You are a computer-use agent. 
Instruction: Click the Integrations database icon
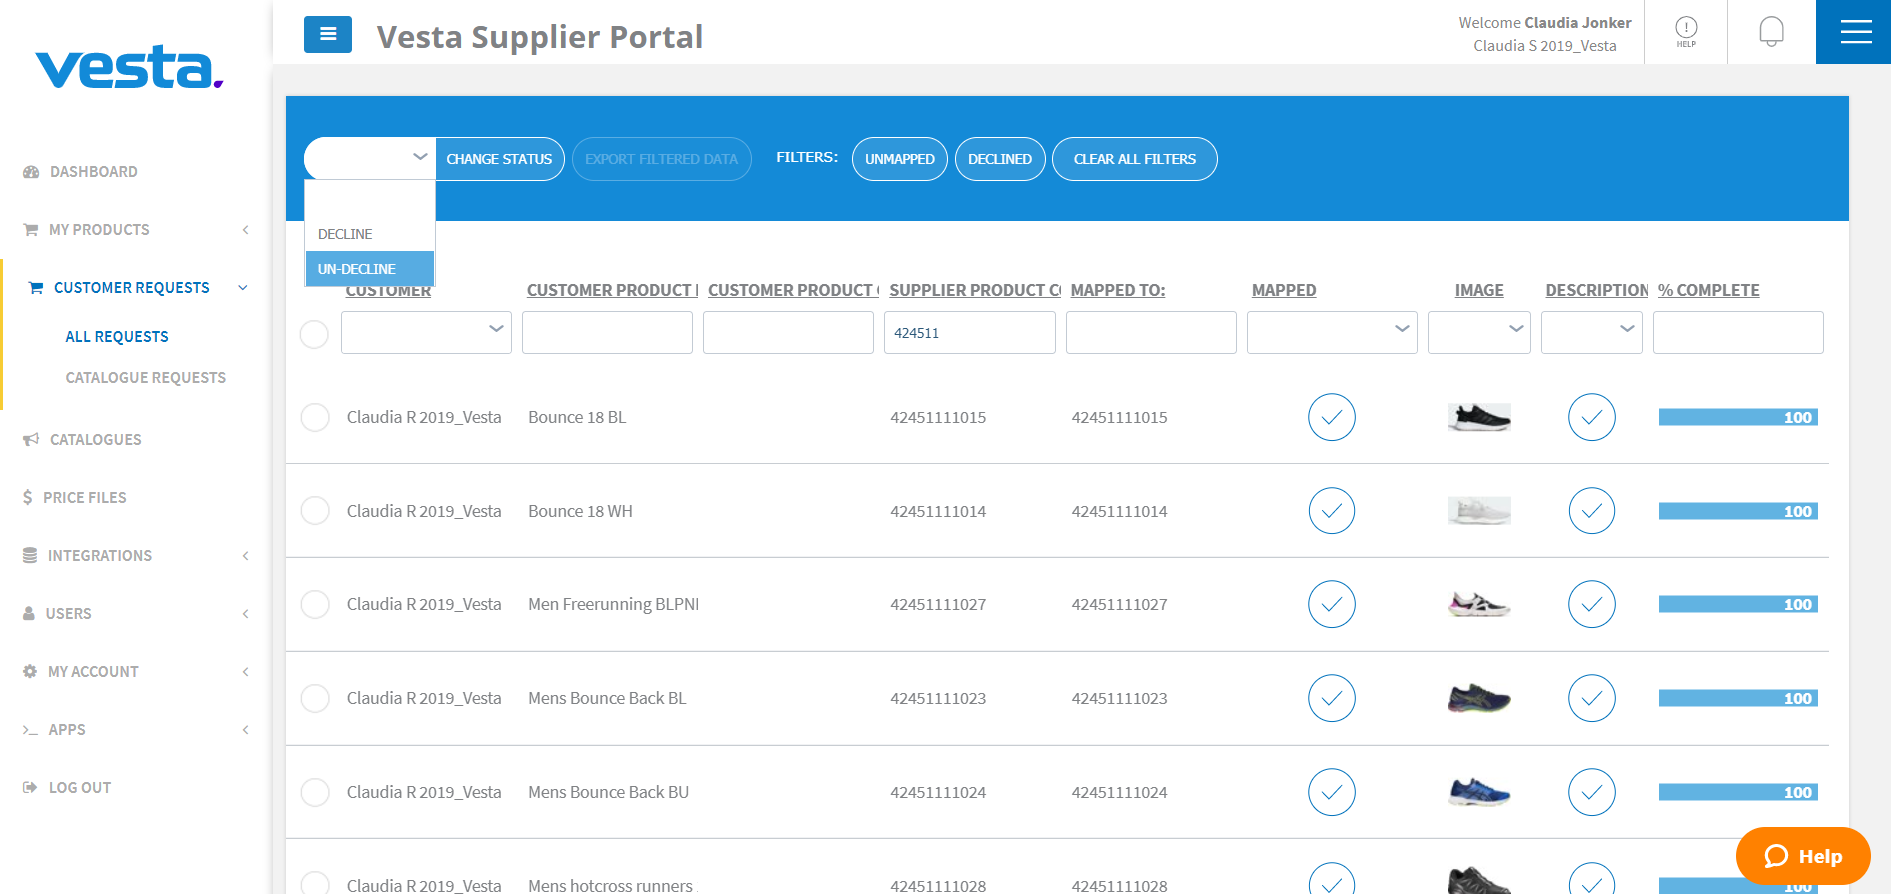(30, 556)
